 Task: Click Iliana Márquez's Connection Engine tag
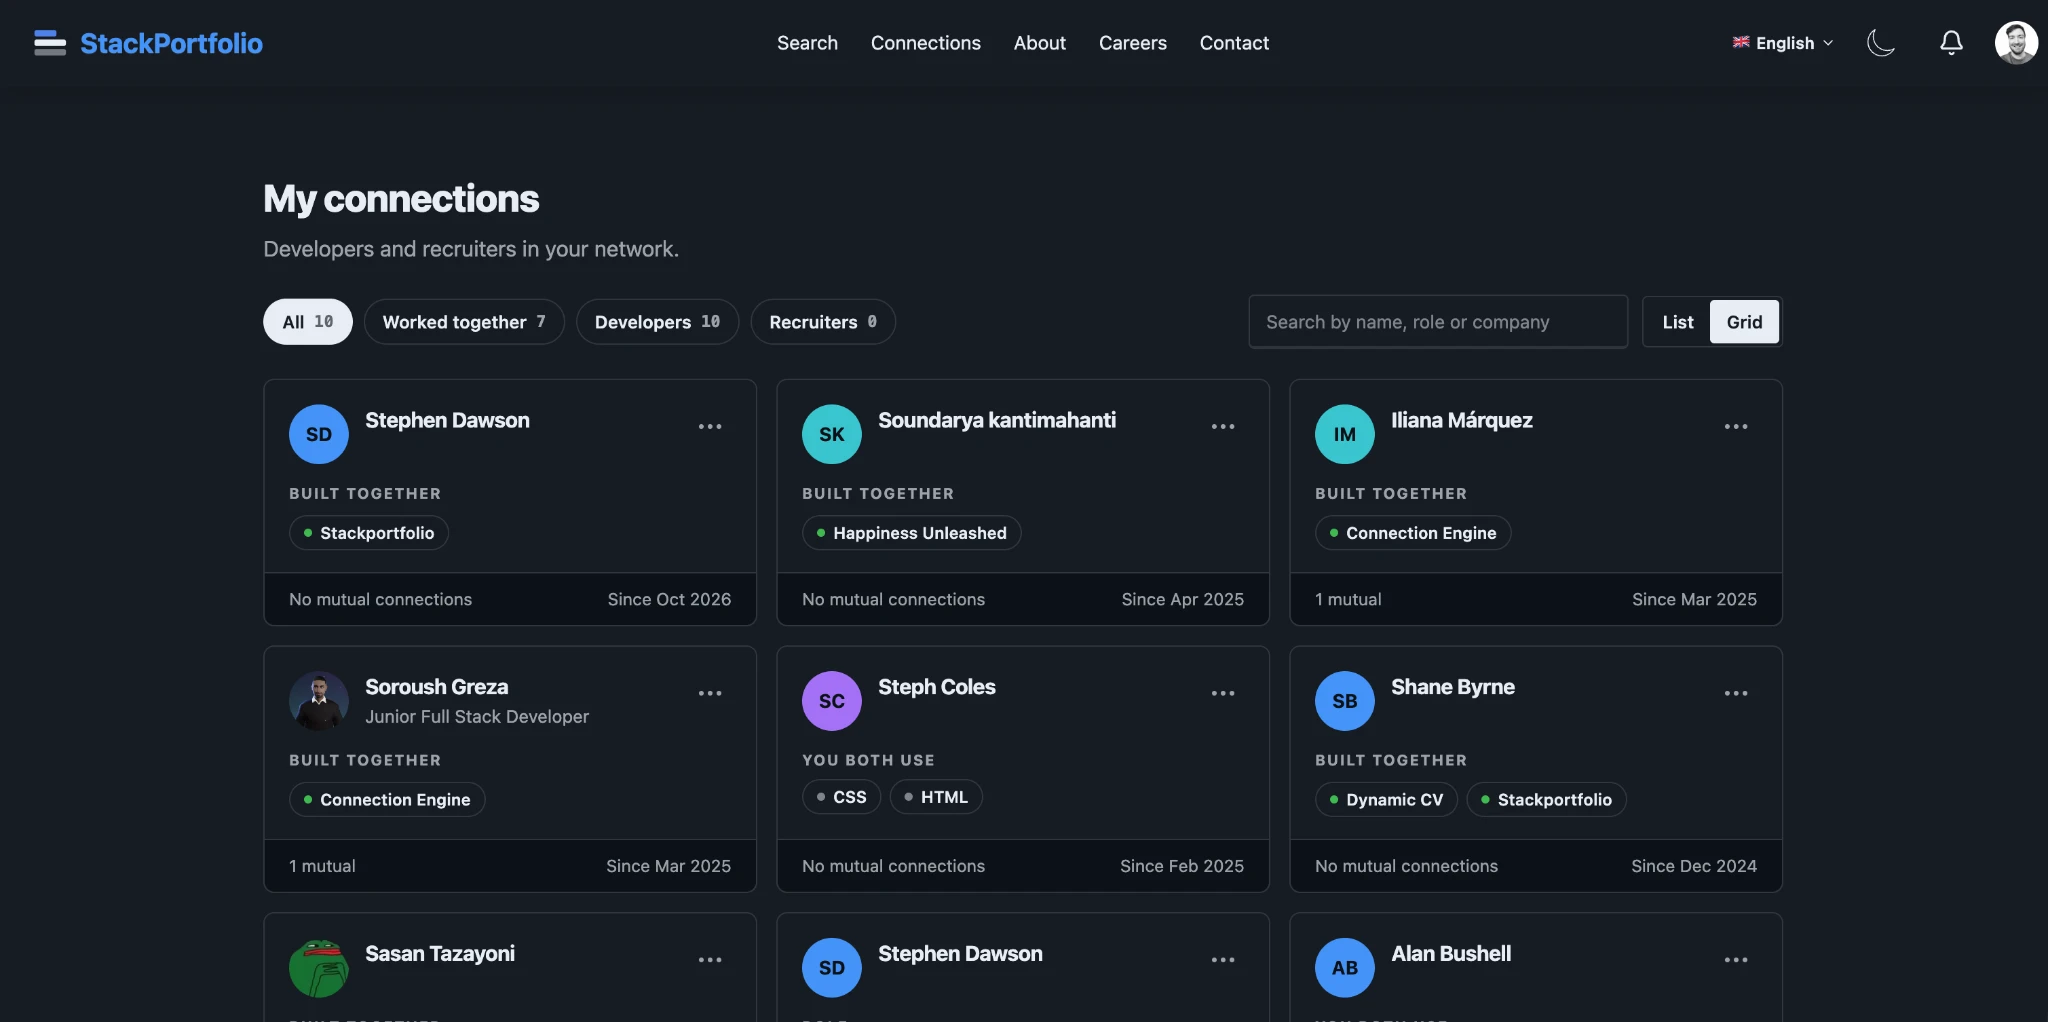click(1412, 533)
